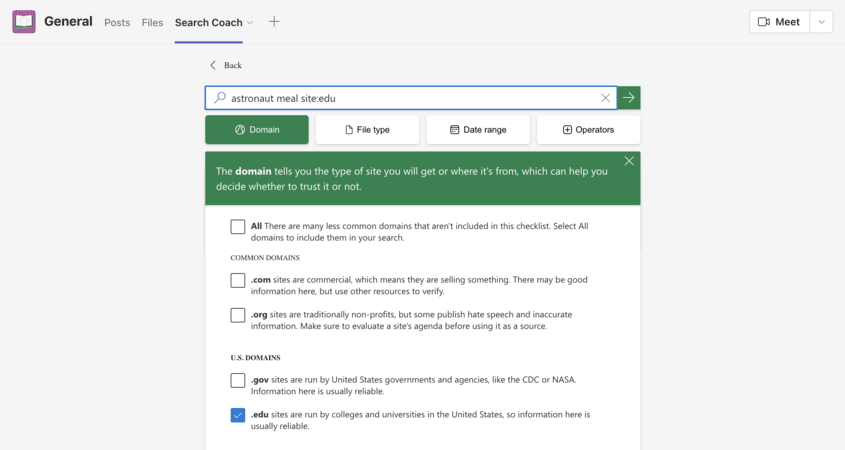Dismiss the green domain info banner
845x450 pixels.
(629, 161)
